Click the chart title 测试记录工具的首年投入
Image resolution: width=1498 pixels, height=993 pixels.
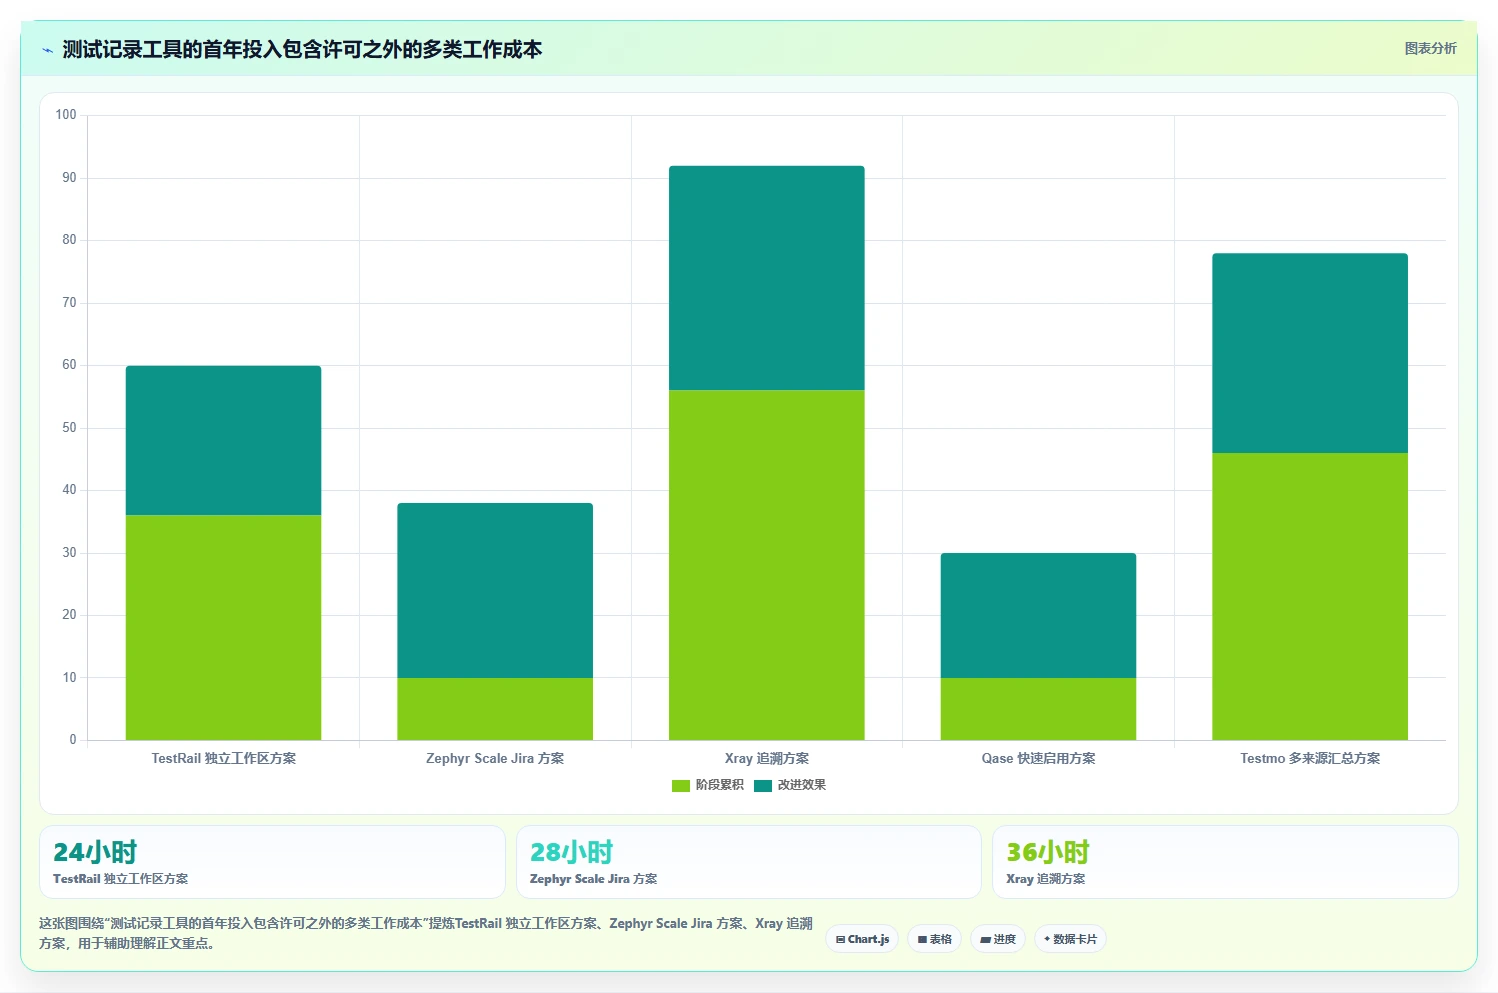pyautogui.click(x=302, y=49)
